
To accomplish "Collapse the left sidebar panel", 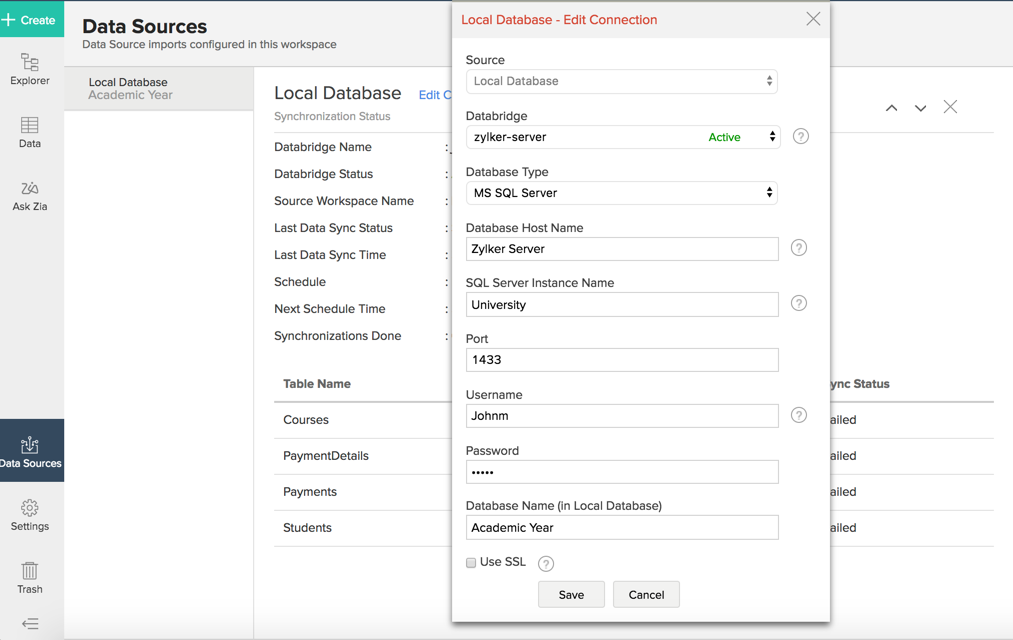I will pos(30,624).
